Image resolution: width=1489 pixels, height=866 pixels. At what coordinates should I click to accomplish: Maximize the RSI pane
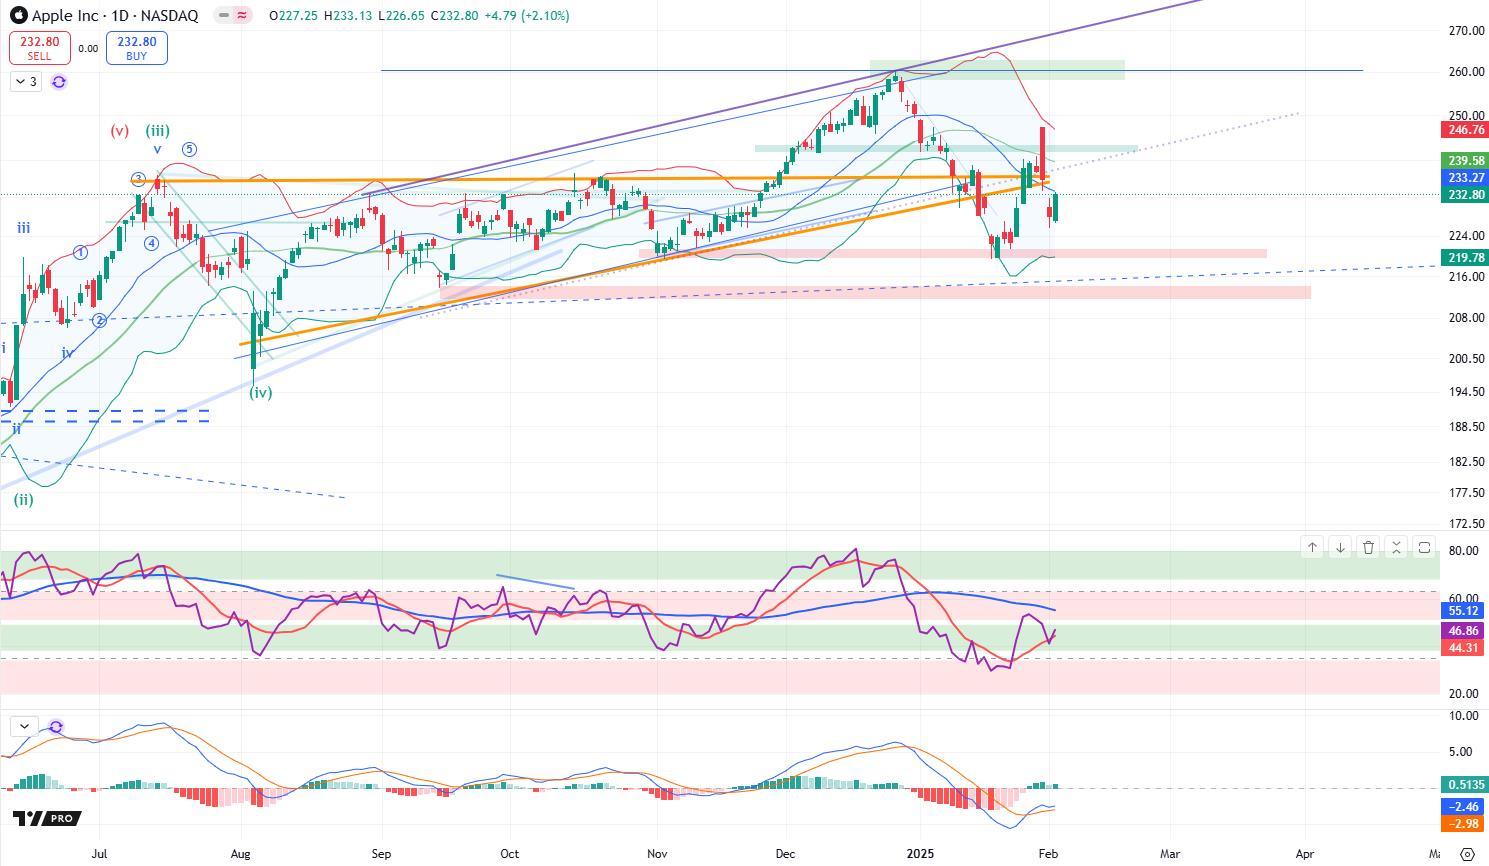point(1424,547)
